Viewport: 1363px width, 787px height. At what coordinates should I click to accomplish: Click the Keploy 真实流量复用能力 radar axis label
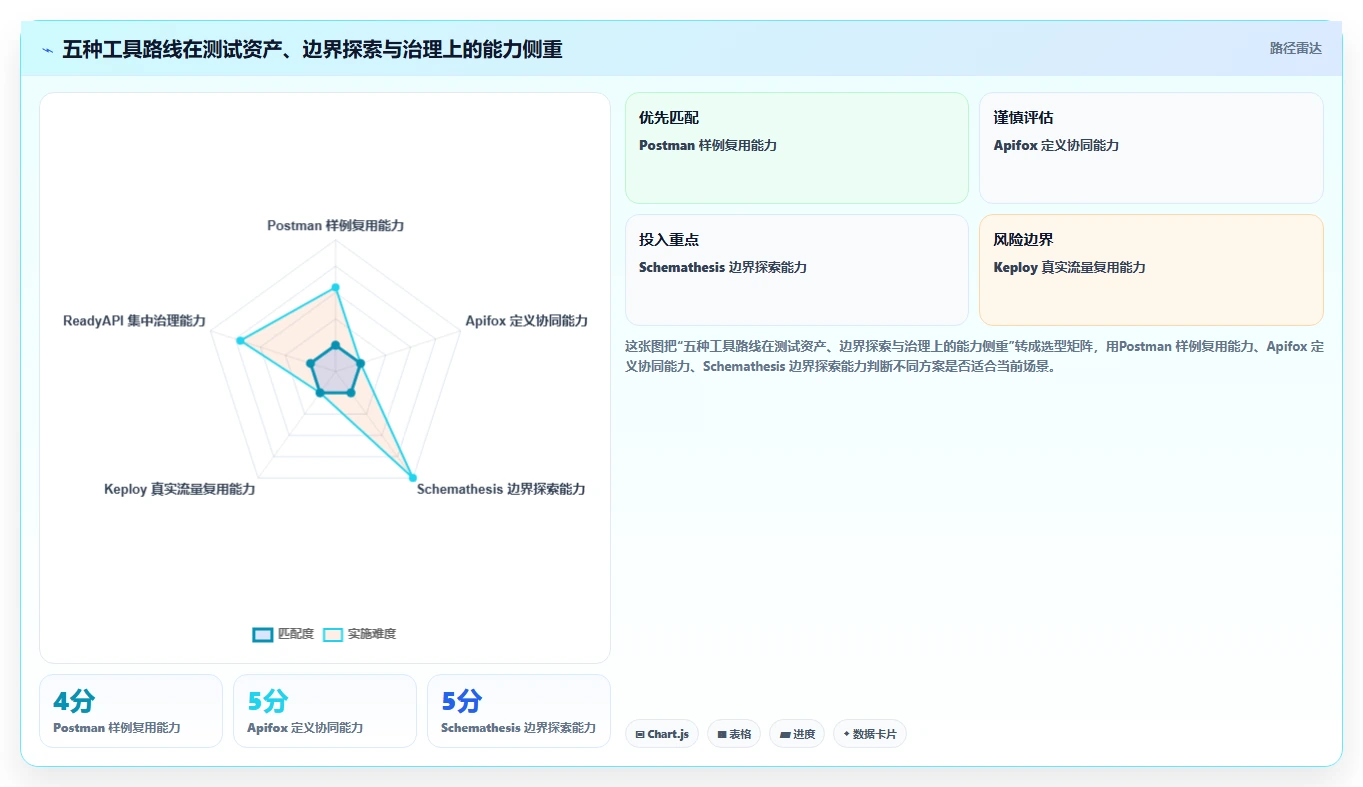[x=180, y=489]
